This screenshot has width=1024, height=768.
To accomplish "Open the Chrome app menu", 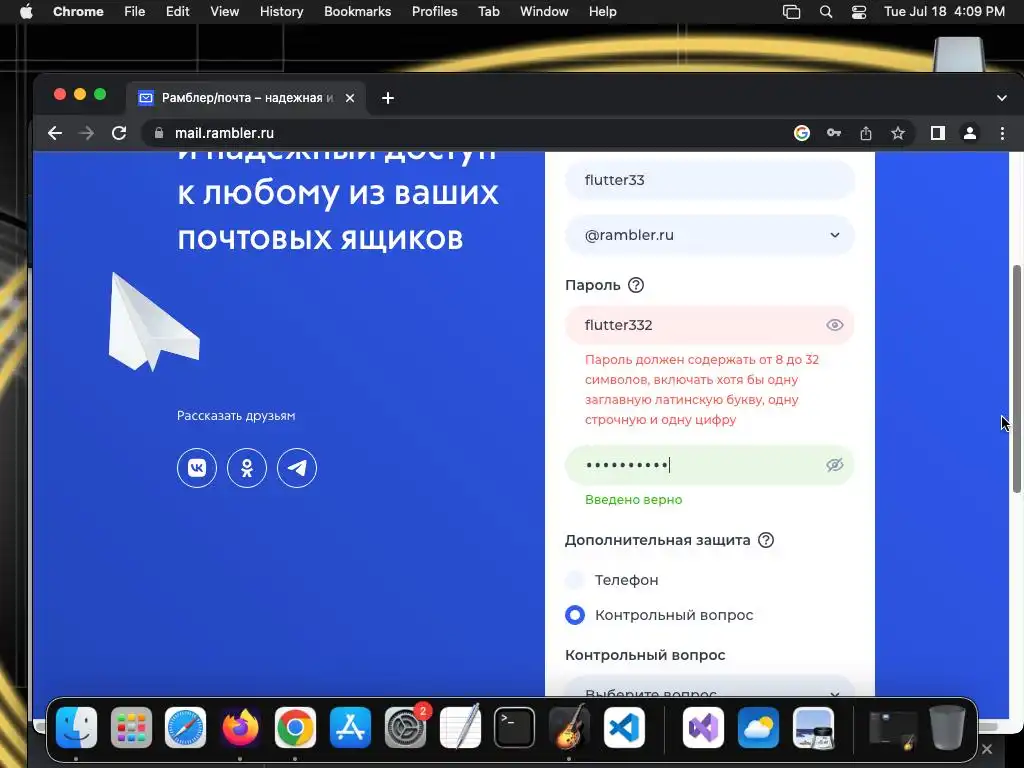I will (78, 12).
